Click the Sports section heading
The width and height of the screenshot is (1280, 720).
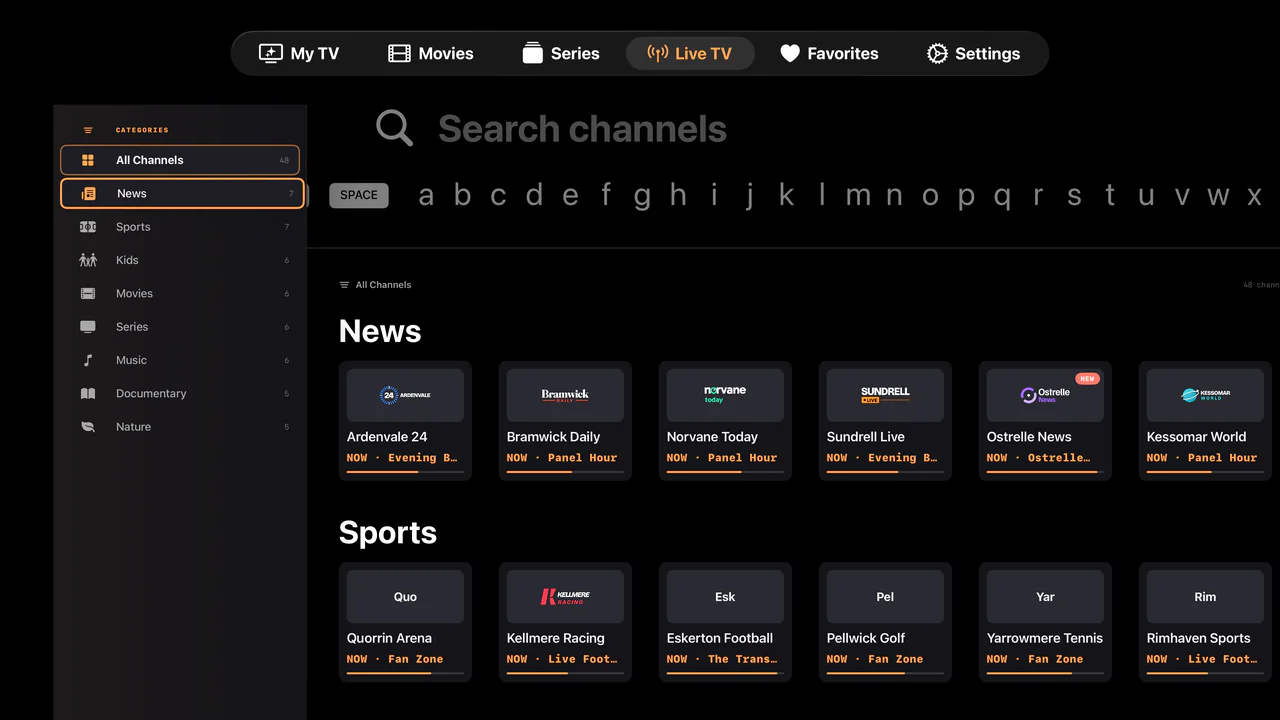point(388,532)
